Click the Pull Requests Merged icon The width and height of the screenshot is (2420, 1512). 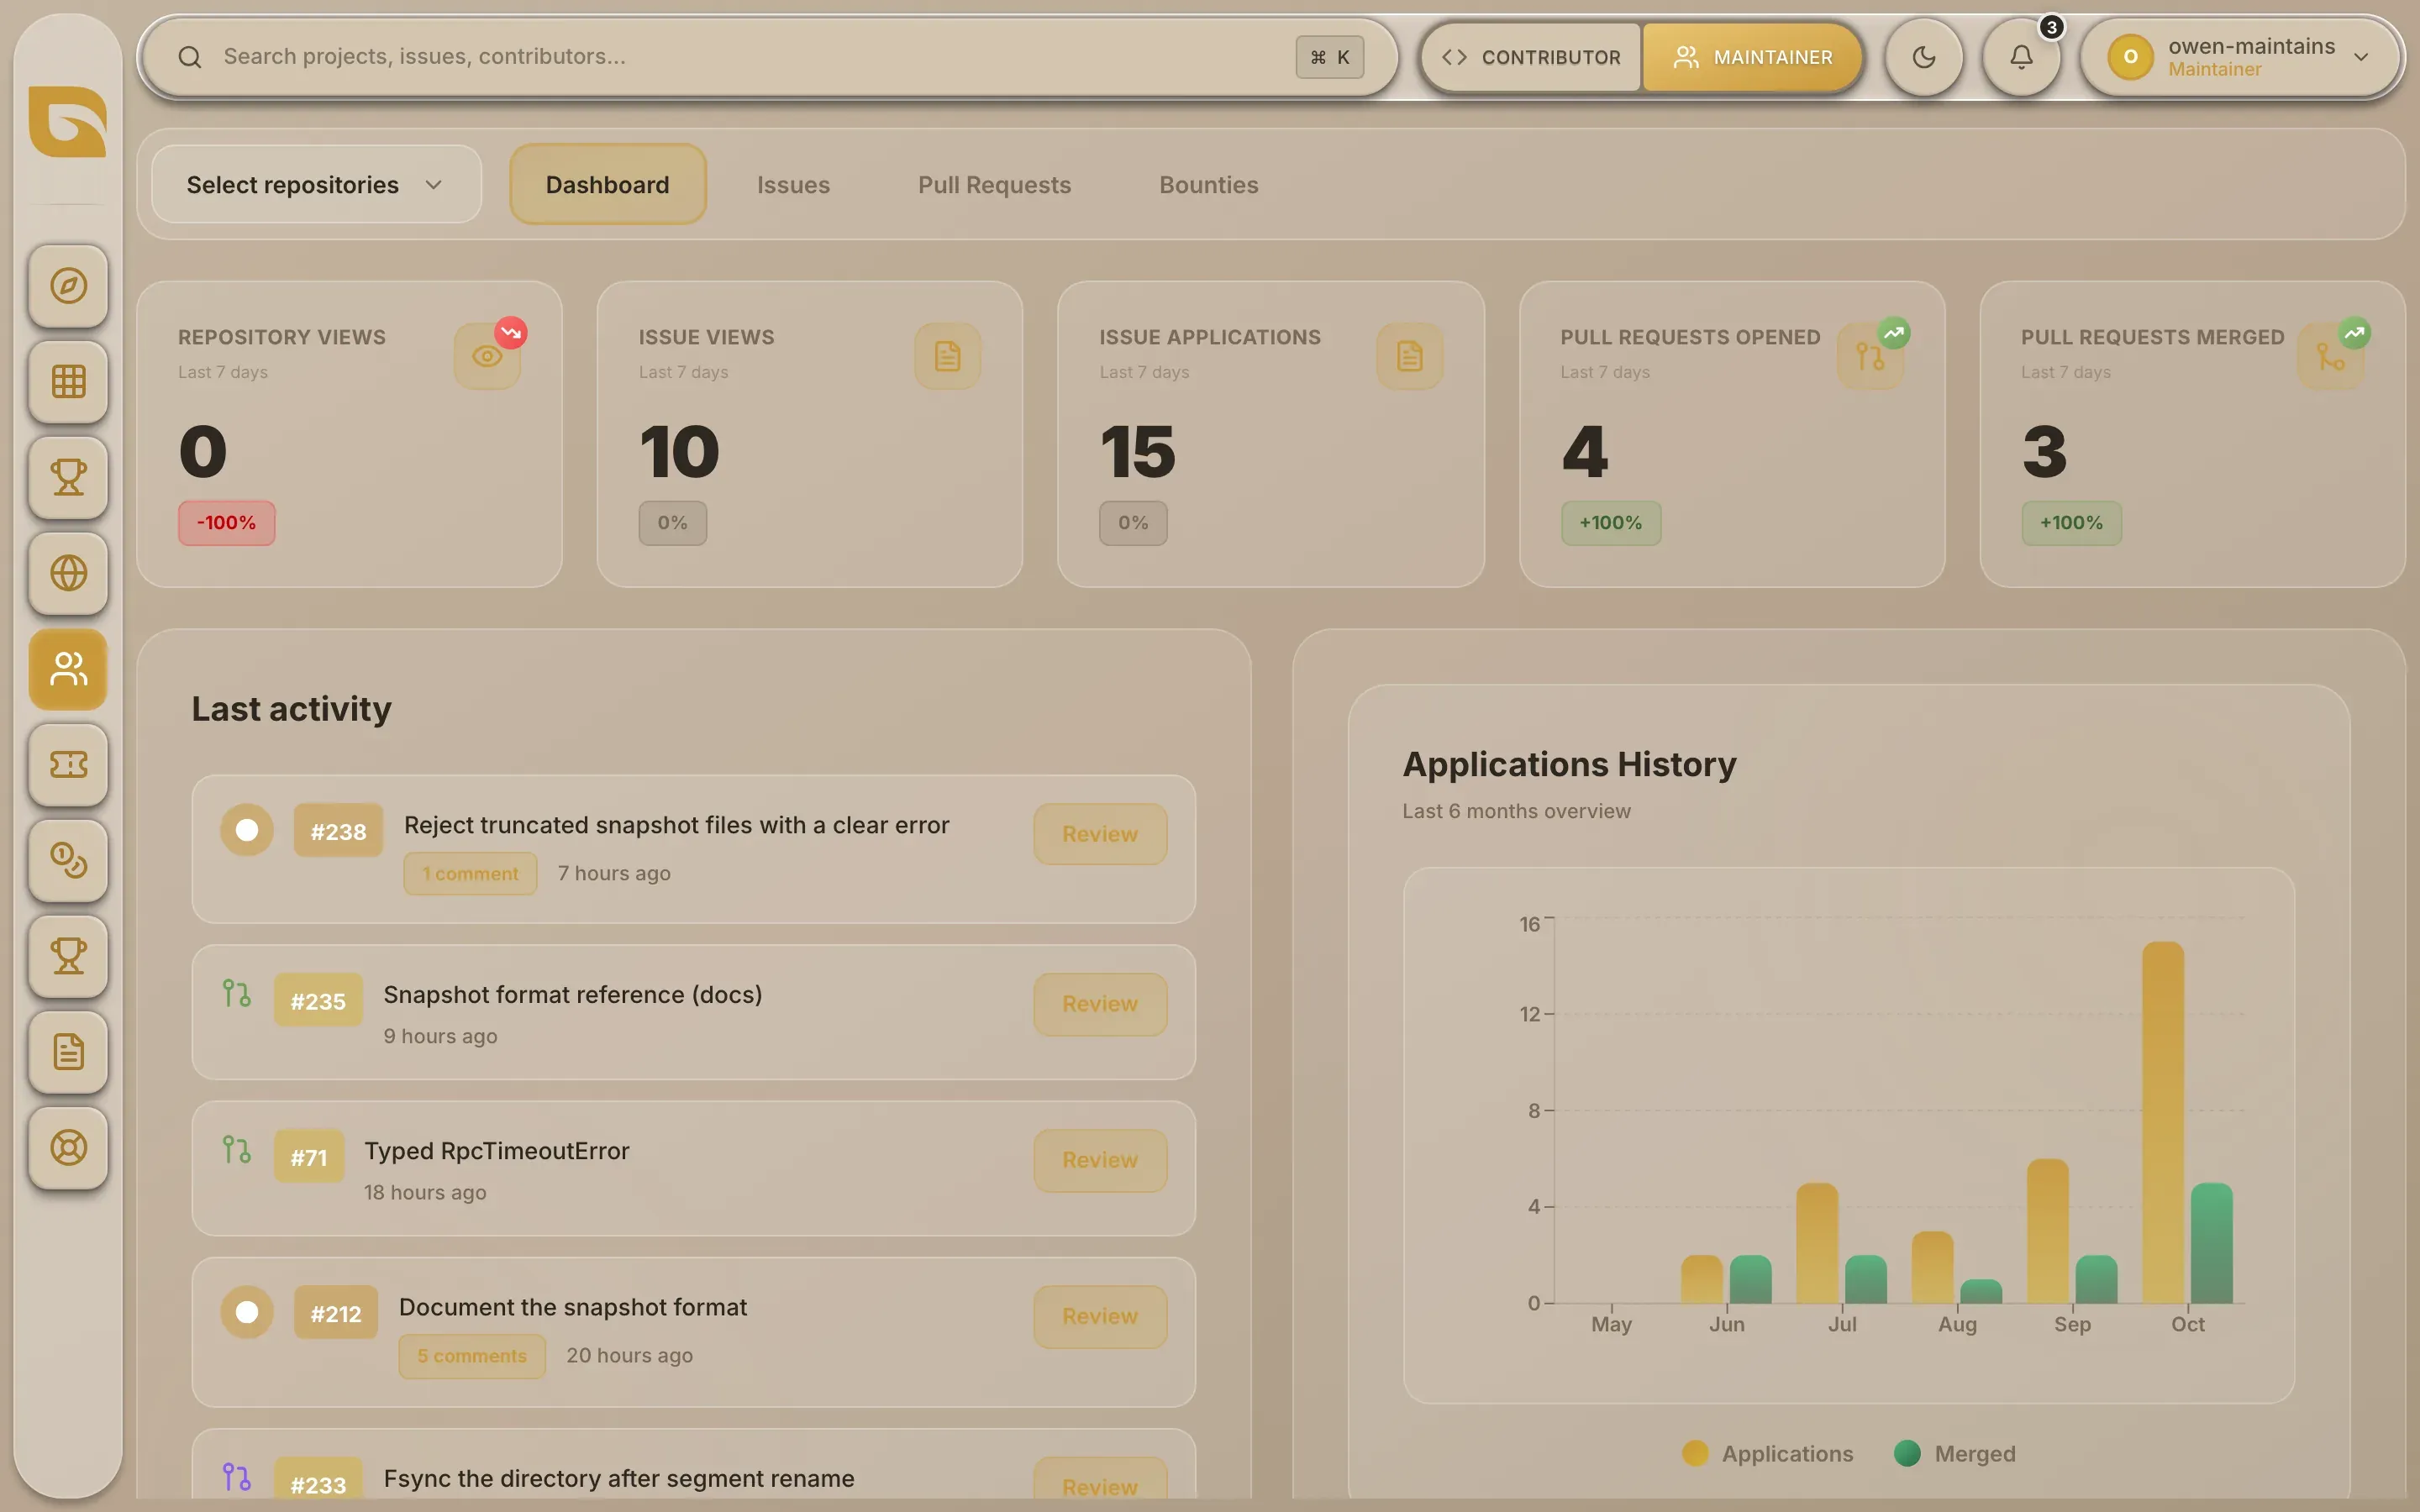click(2331, 356)
